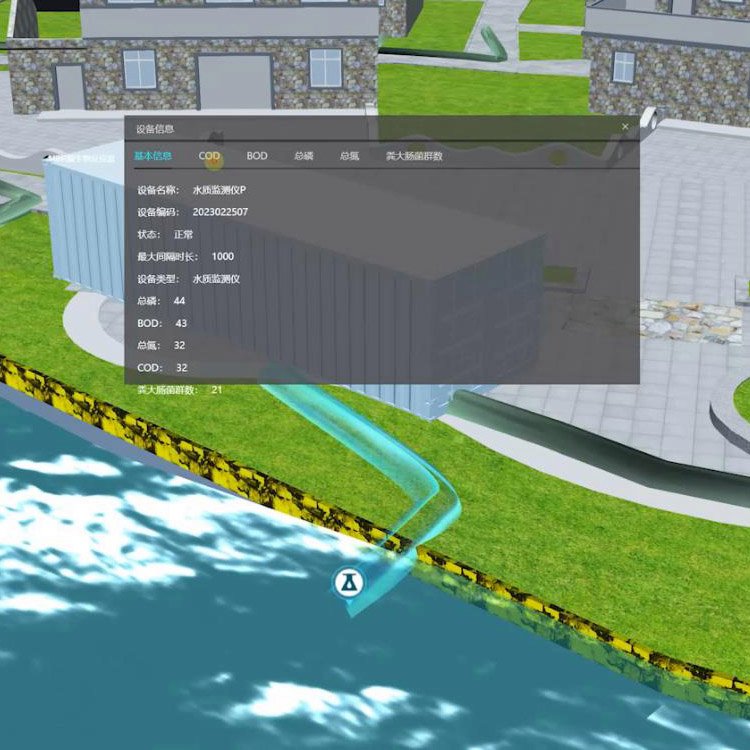Viewport: 750px width, 750px height.
Task: Select the device code 2023022507
Action: (220, 212)
